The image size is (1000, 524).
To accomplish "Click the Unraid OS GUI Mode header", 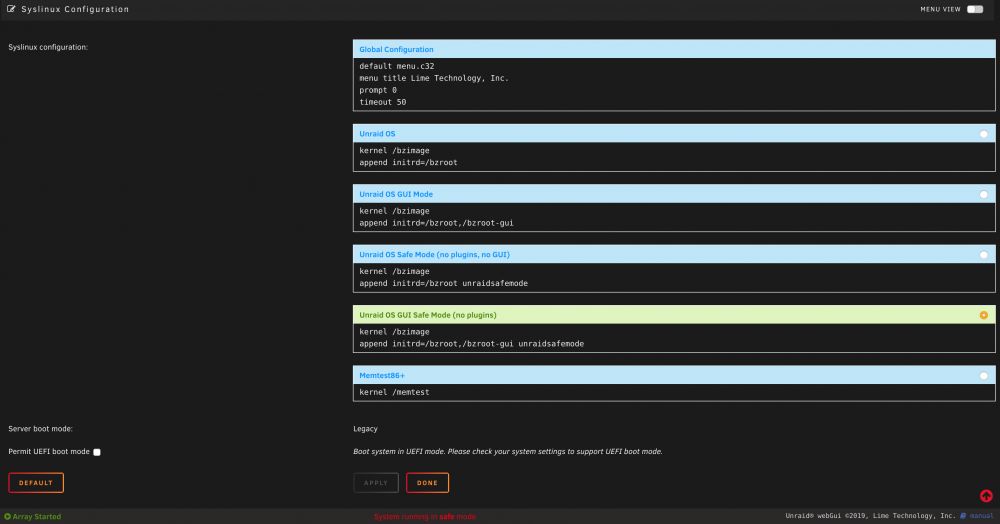I will tap(674, 194).
